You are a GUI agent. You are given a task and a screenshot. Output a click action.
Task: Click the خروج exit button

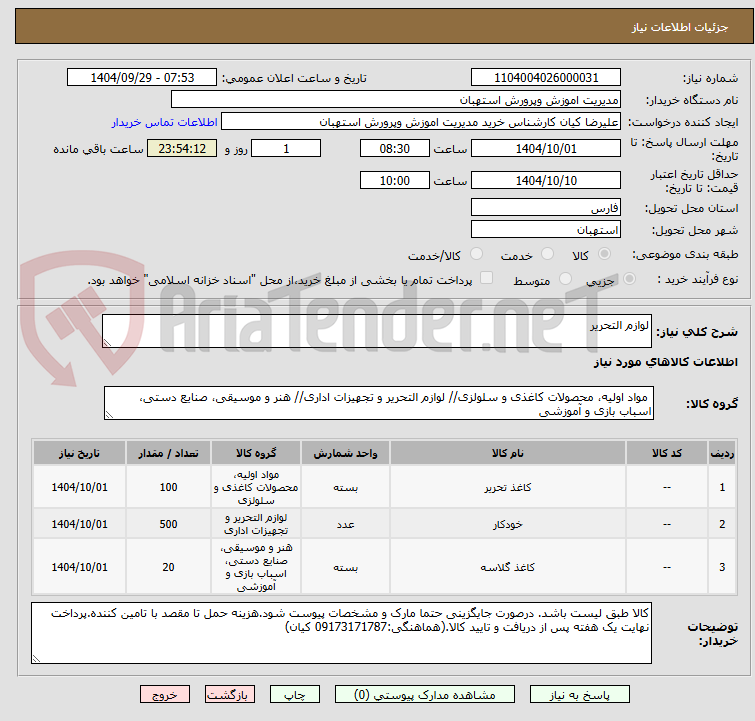(165, 695)
